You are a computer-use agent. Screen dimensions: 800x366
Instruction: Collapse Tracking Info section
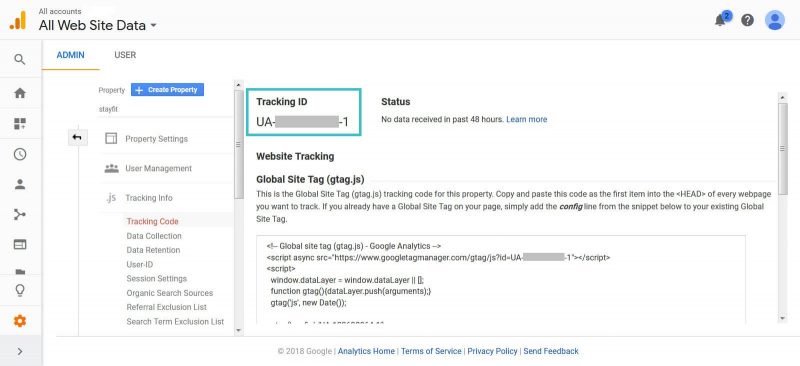click(x=148, y=198)
